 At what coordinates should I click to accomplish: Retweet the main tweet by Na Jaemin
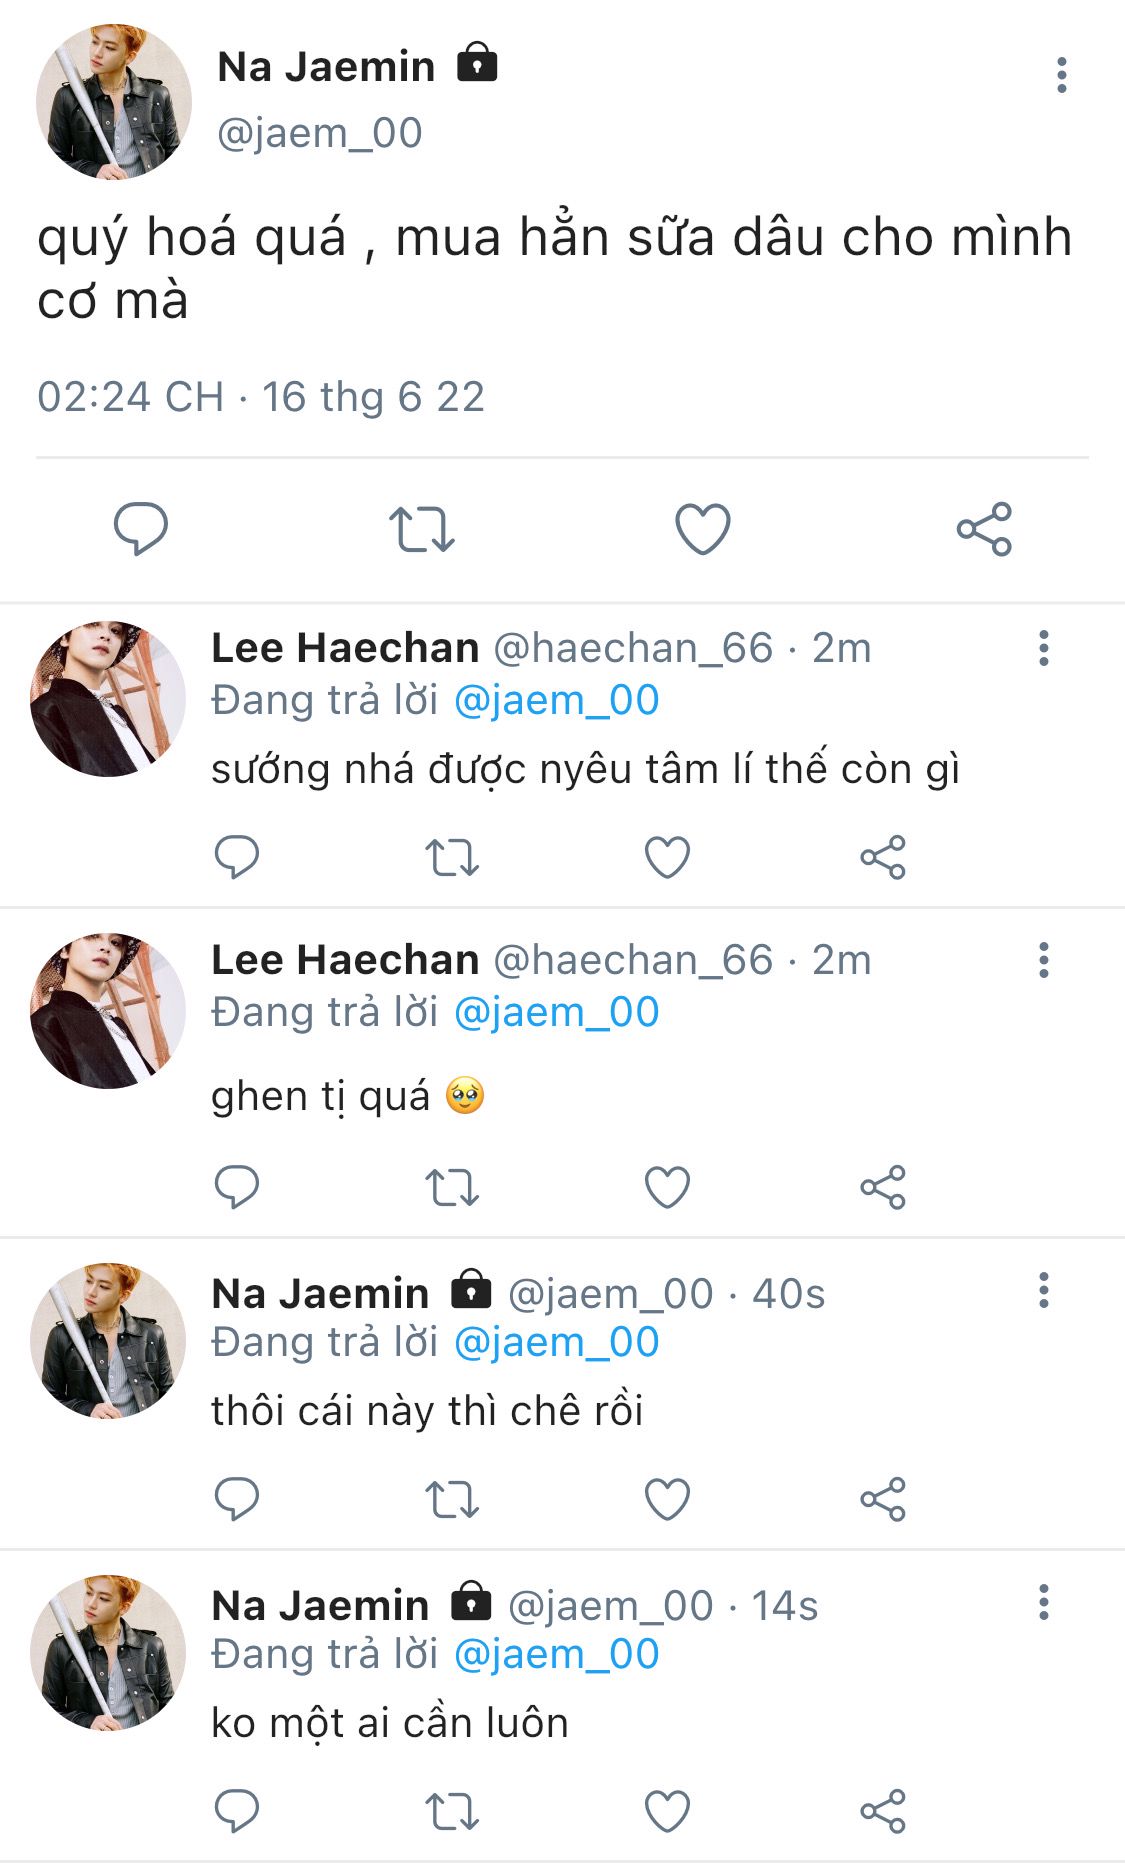point(421,528)
